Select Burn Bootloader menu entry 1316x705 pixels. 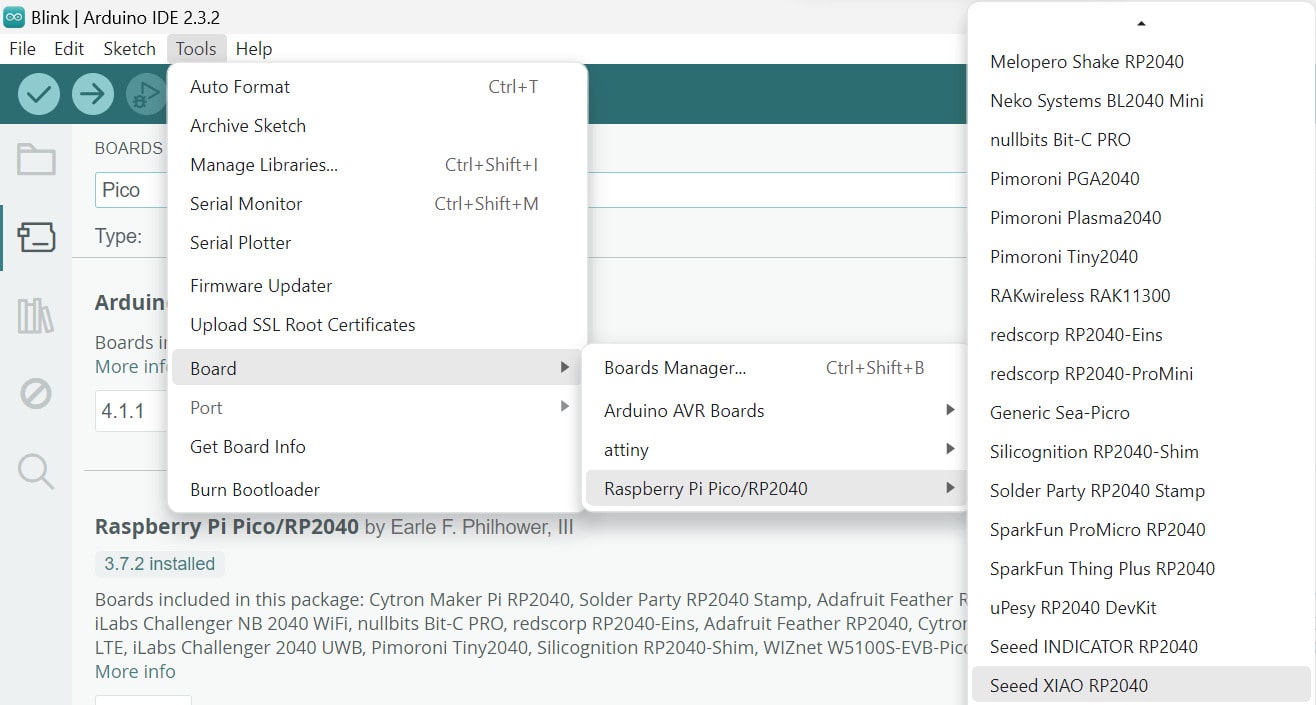[x=377, y=490]
